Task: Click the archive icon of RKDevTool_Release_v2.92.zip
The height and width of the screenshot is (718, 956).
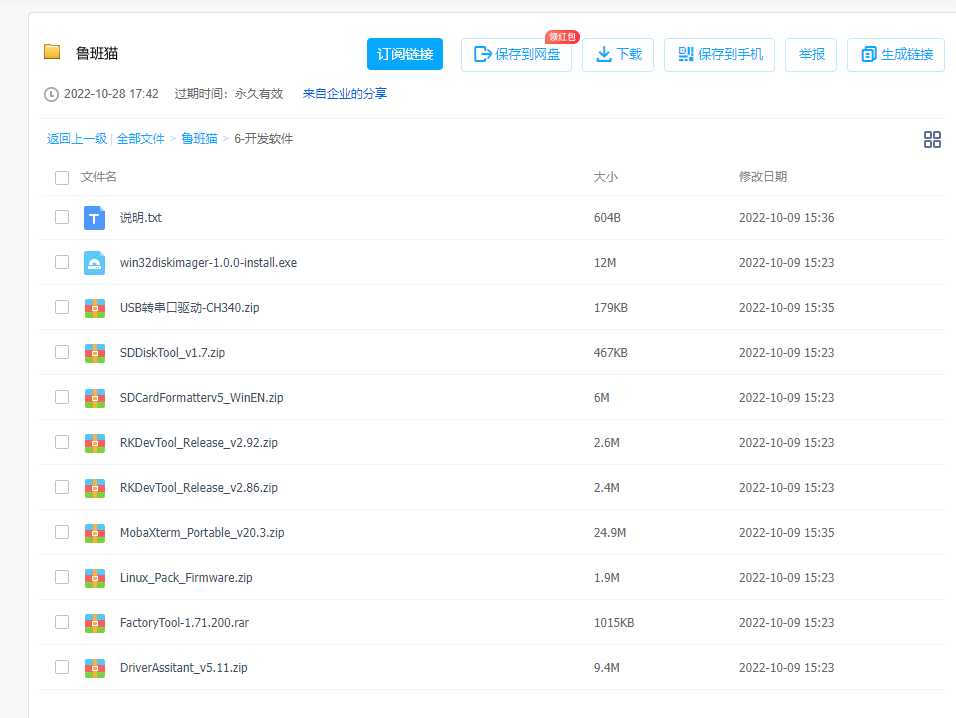Action: tap(95, 443)
